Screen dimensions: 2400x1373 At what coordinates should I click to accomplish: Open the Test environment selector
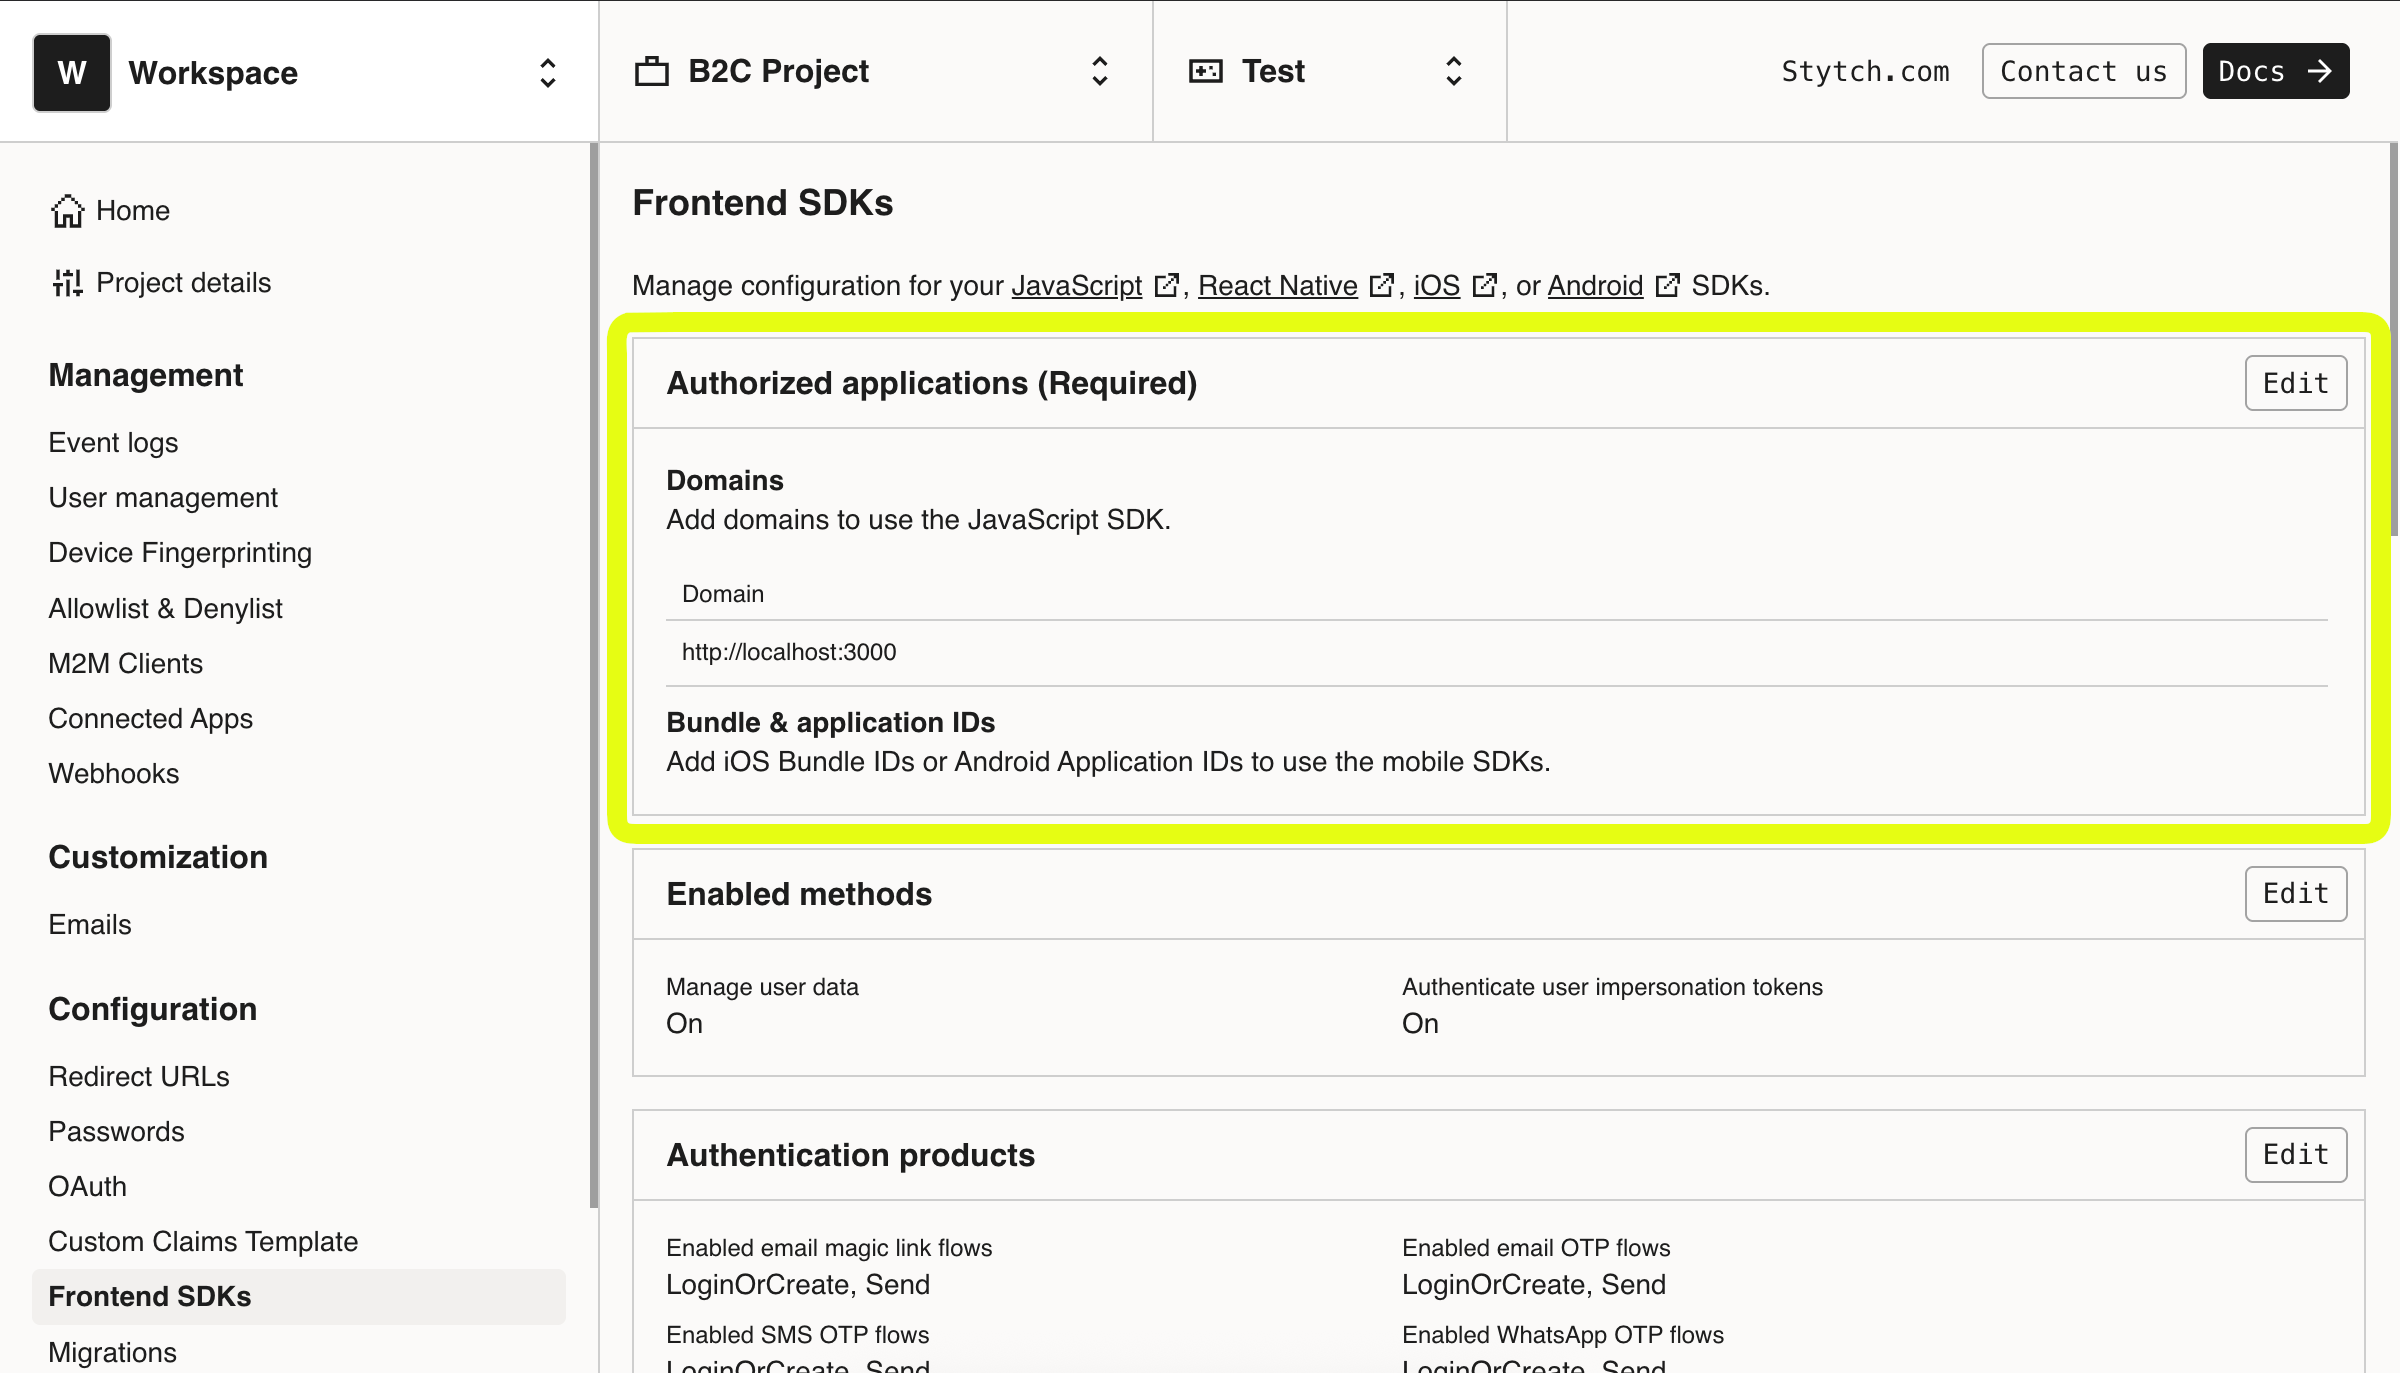(x=1454, y=71)
